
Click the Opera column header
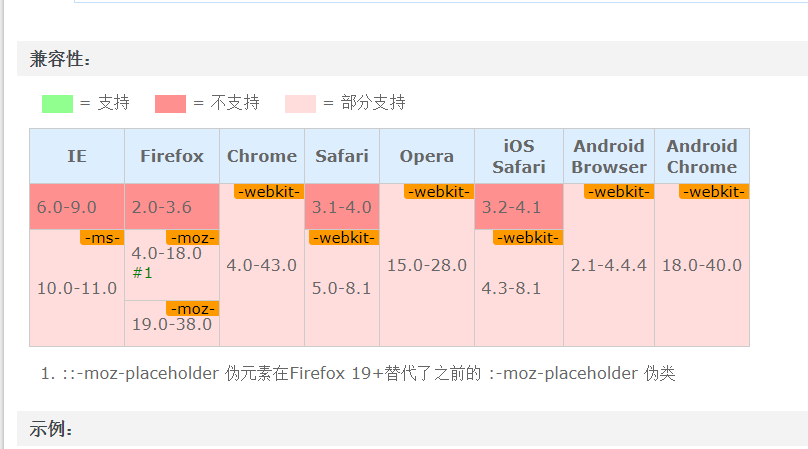427,156
